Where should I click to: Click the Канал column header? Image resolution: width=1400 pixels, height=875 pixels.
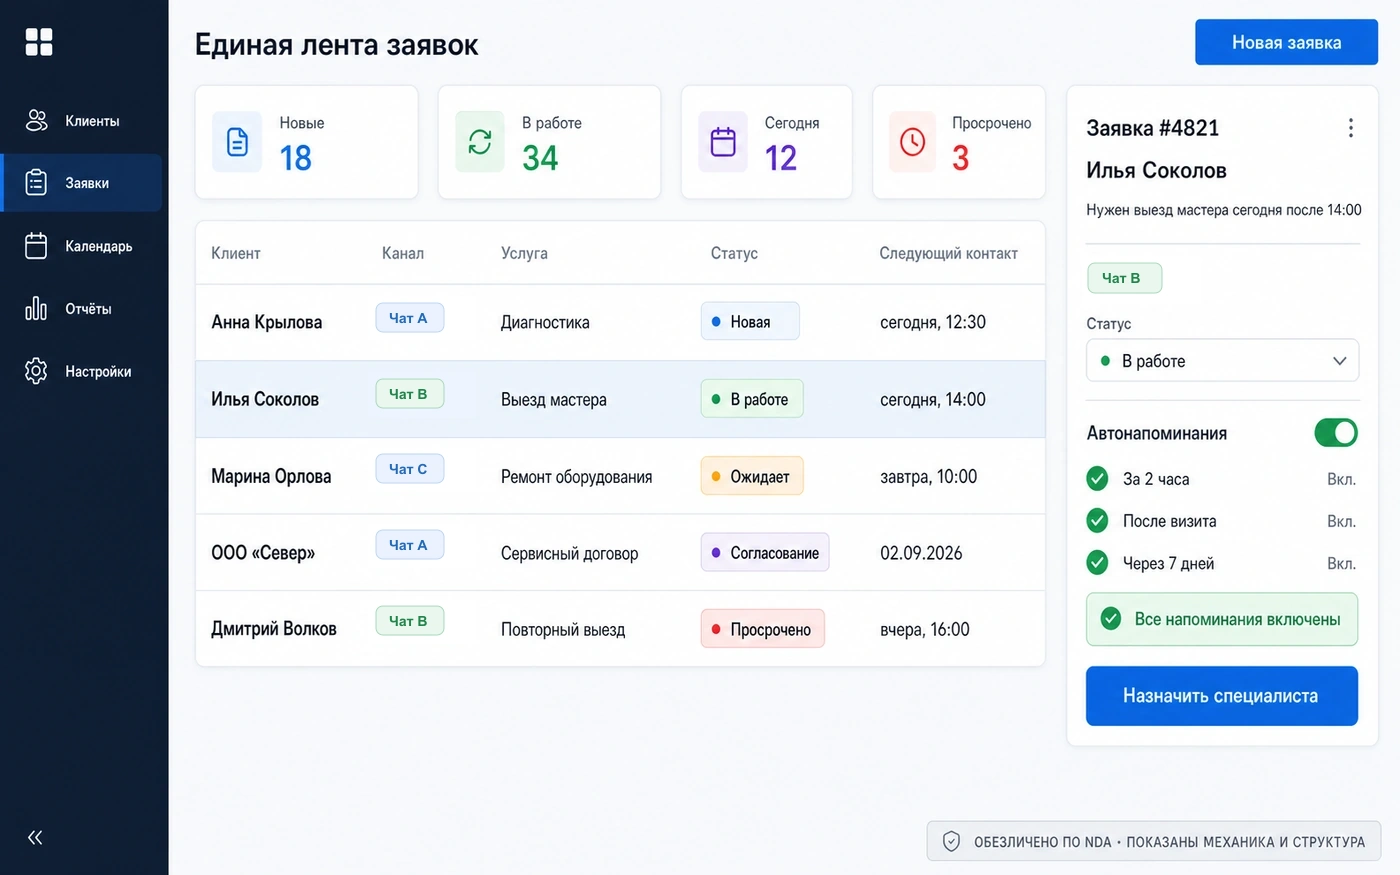click(403, 253)
